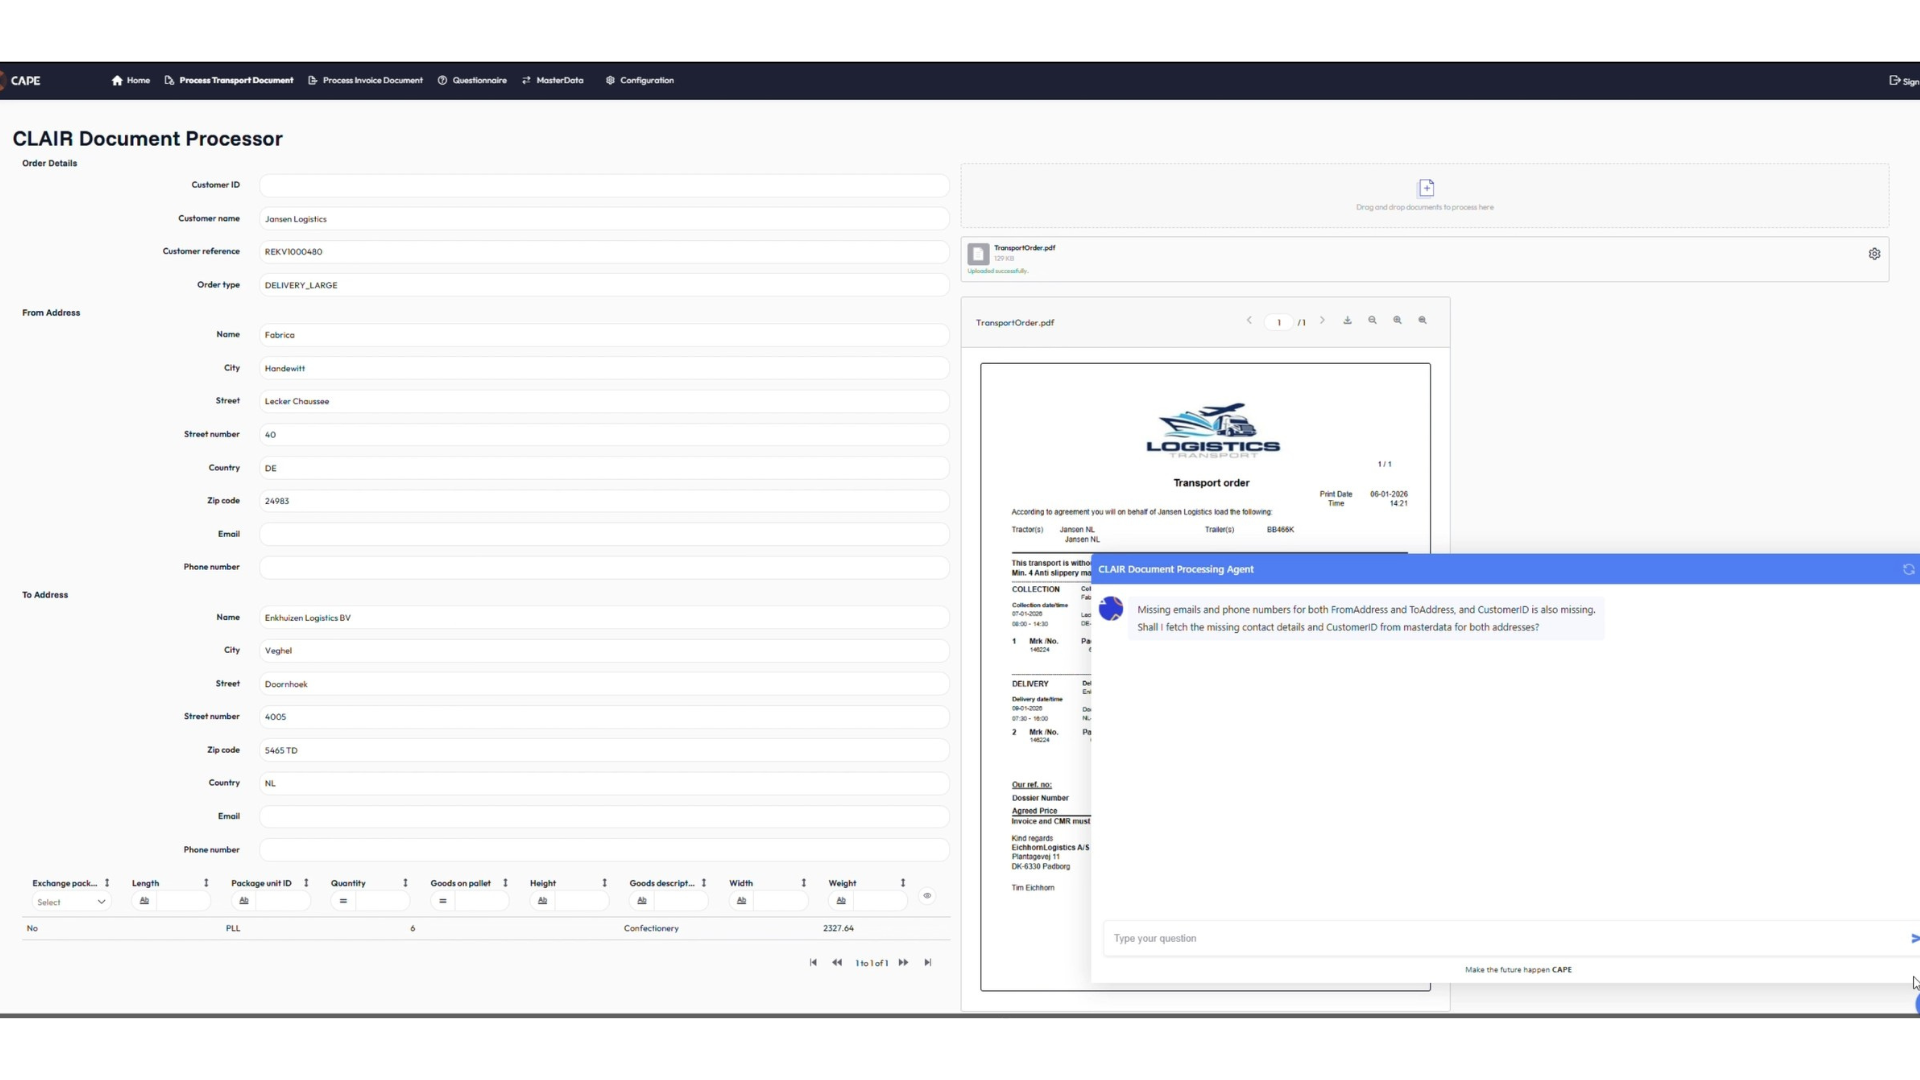Viewport: 1920px width, 1080px height.
Task: Go to next PDF page arrow
Action: (1322, 321)
